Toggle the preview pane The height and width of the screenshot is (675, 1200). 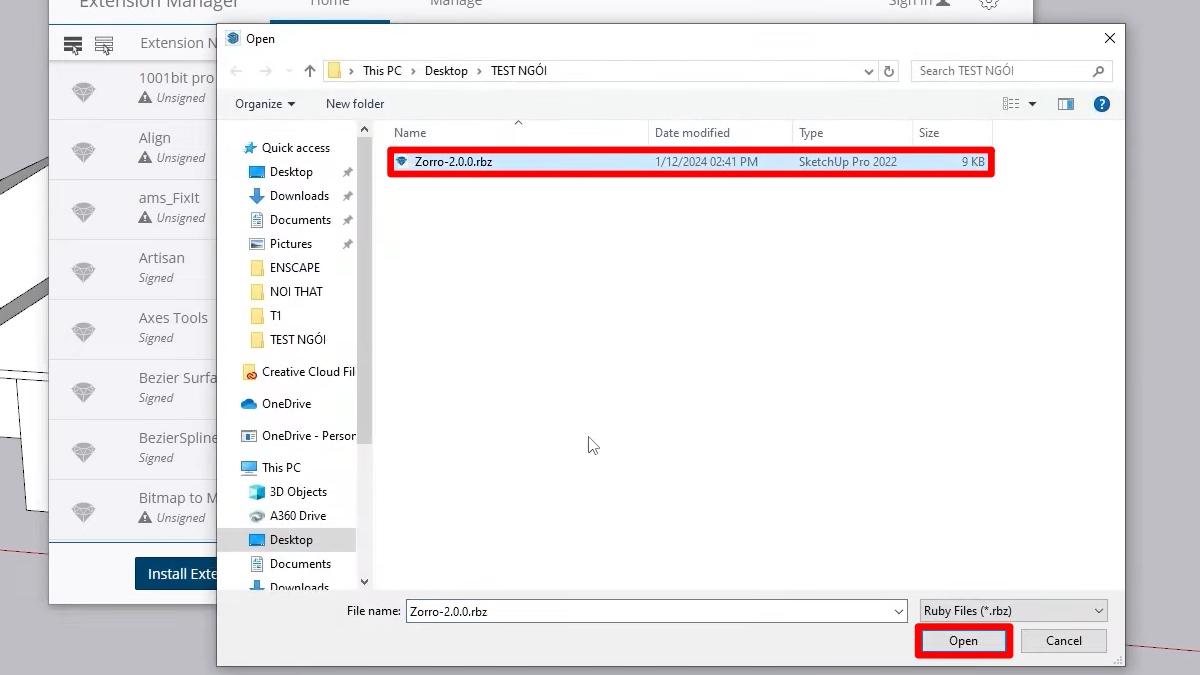coord(1066,104)
